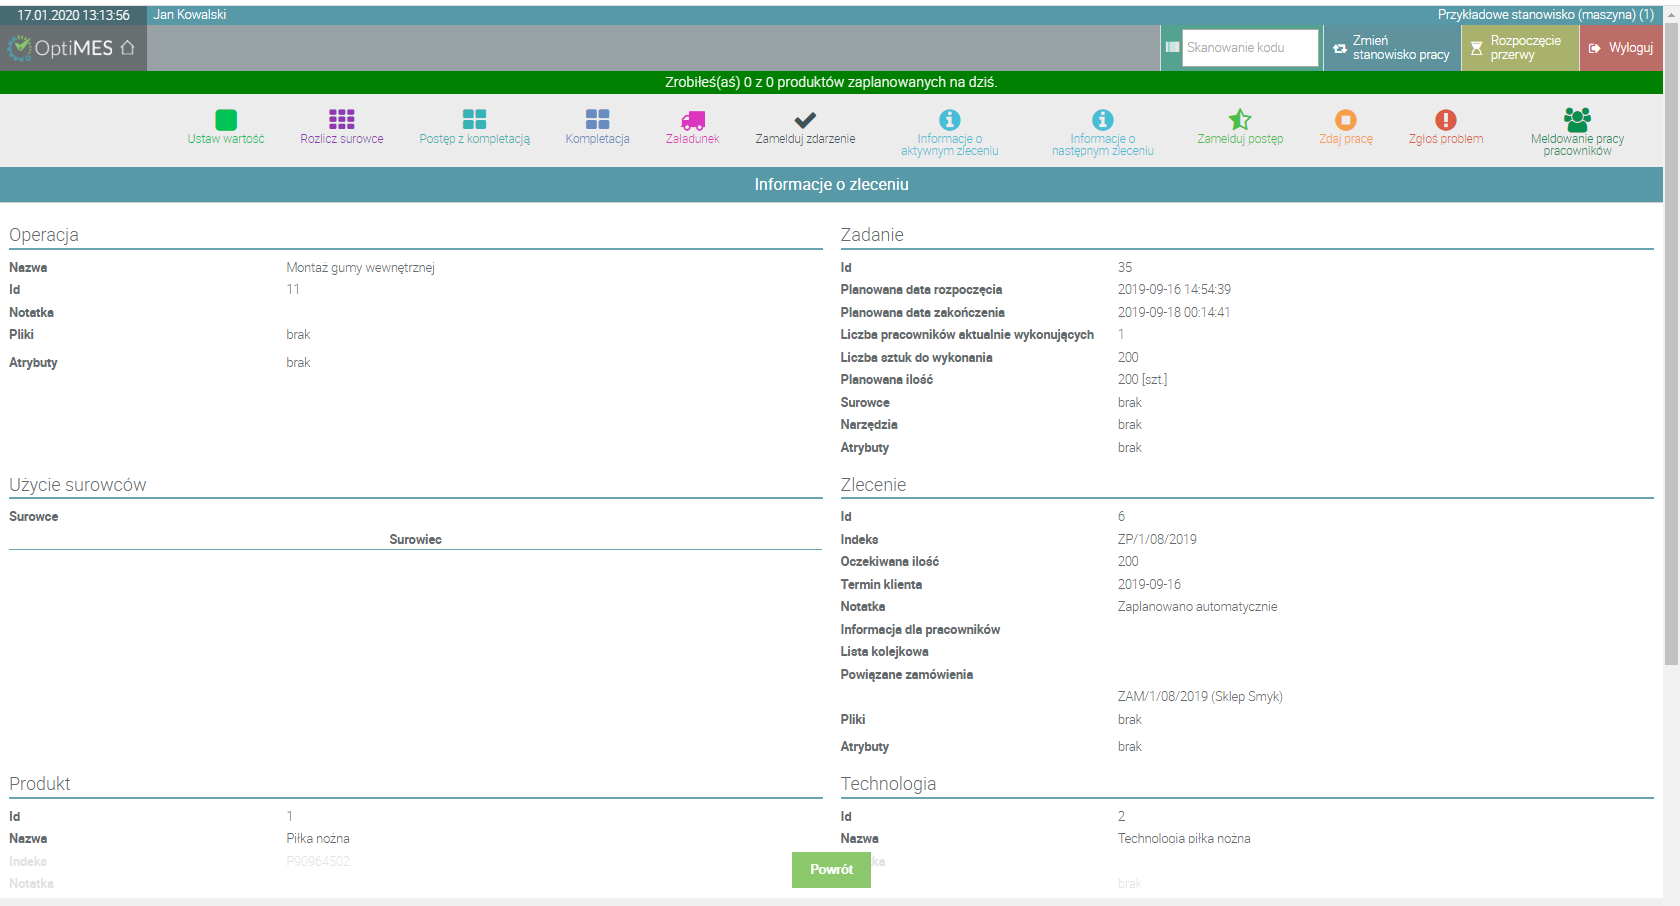Viewport: 1680px width, 906px height.
Task: Click the Skanowanie kodu input field
Action: [x=1250, y=47]
